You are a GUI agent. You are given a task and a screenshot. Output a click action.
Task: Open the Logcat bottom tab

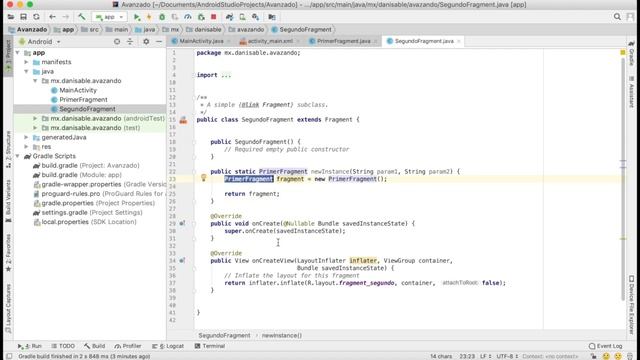(x=168, y=346)
